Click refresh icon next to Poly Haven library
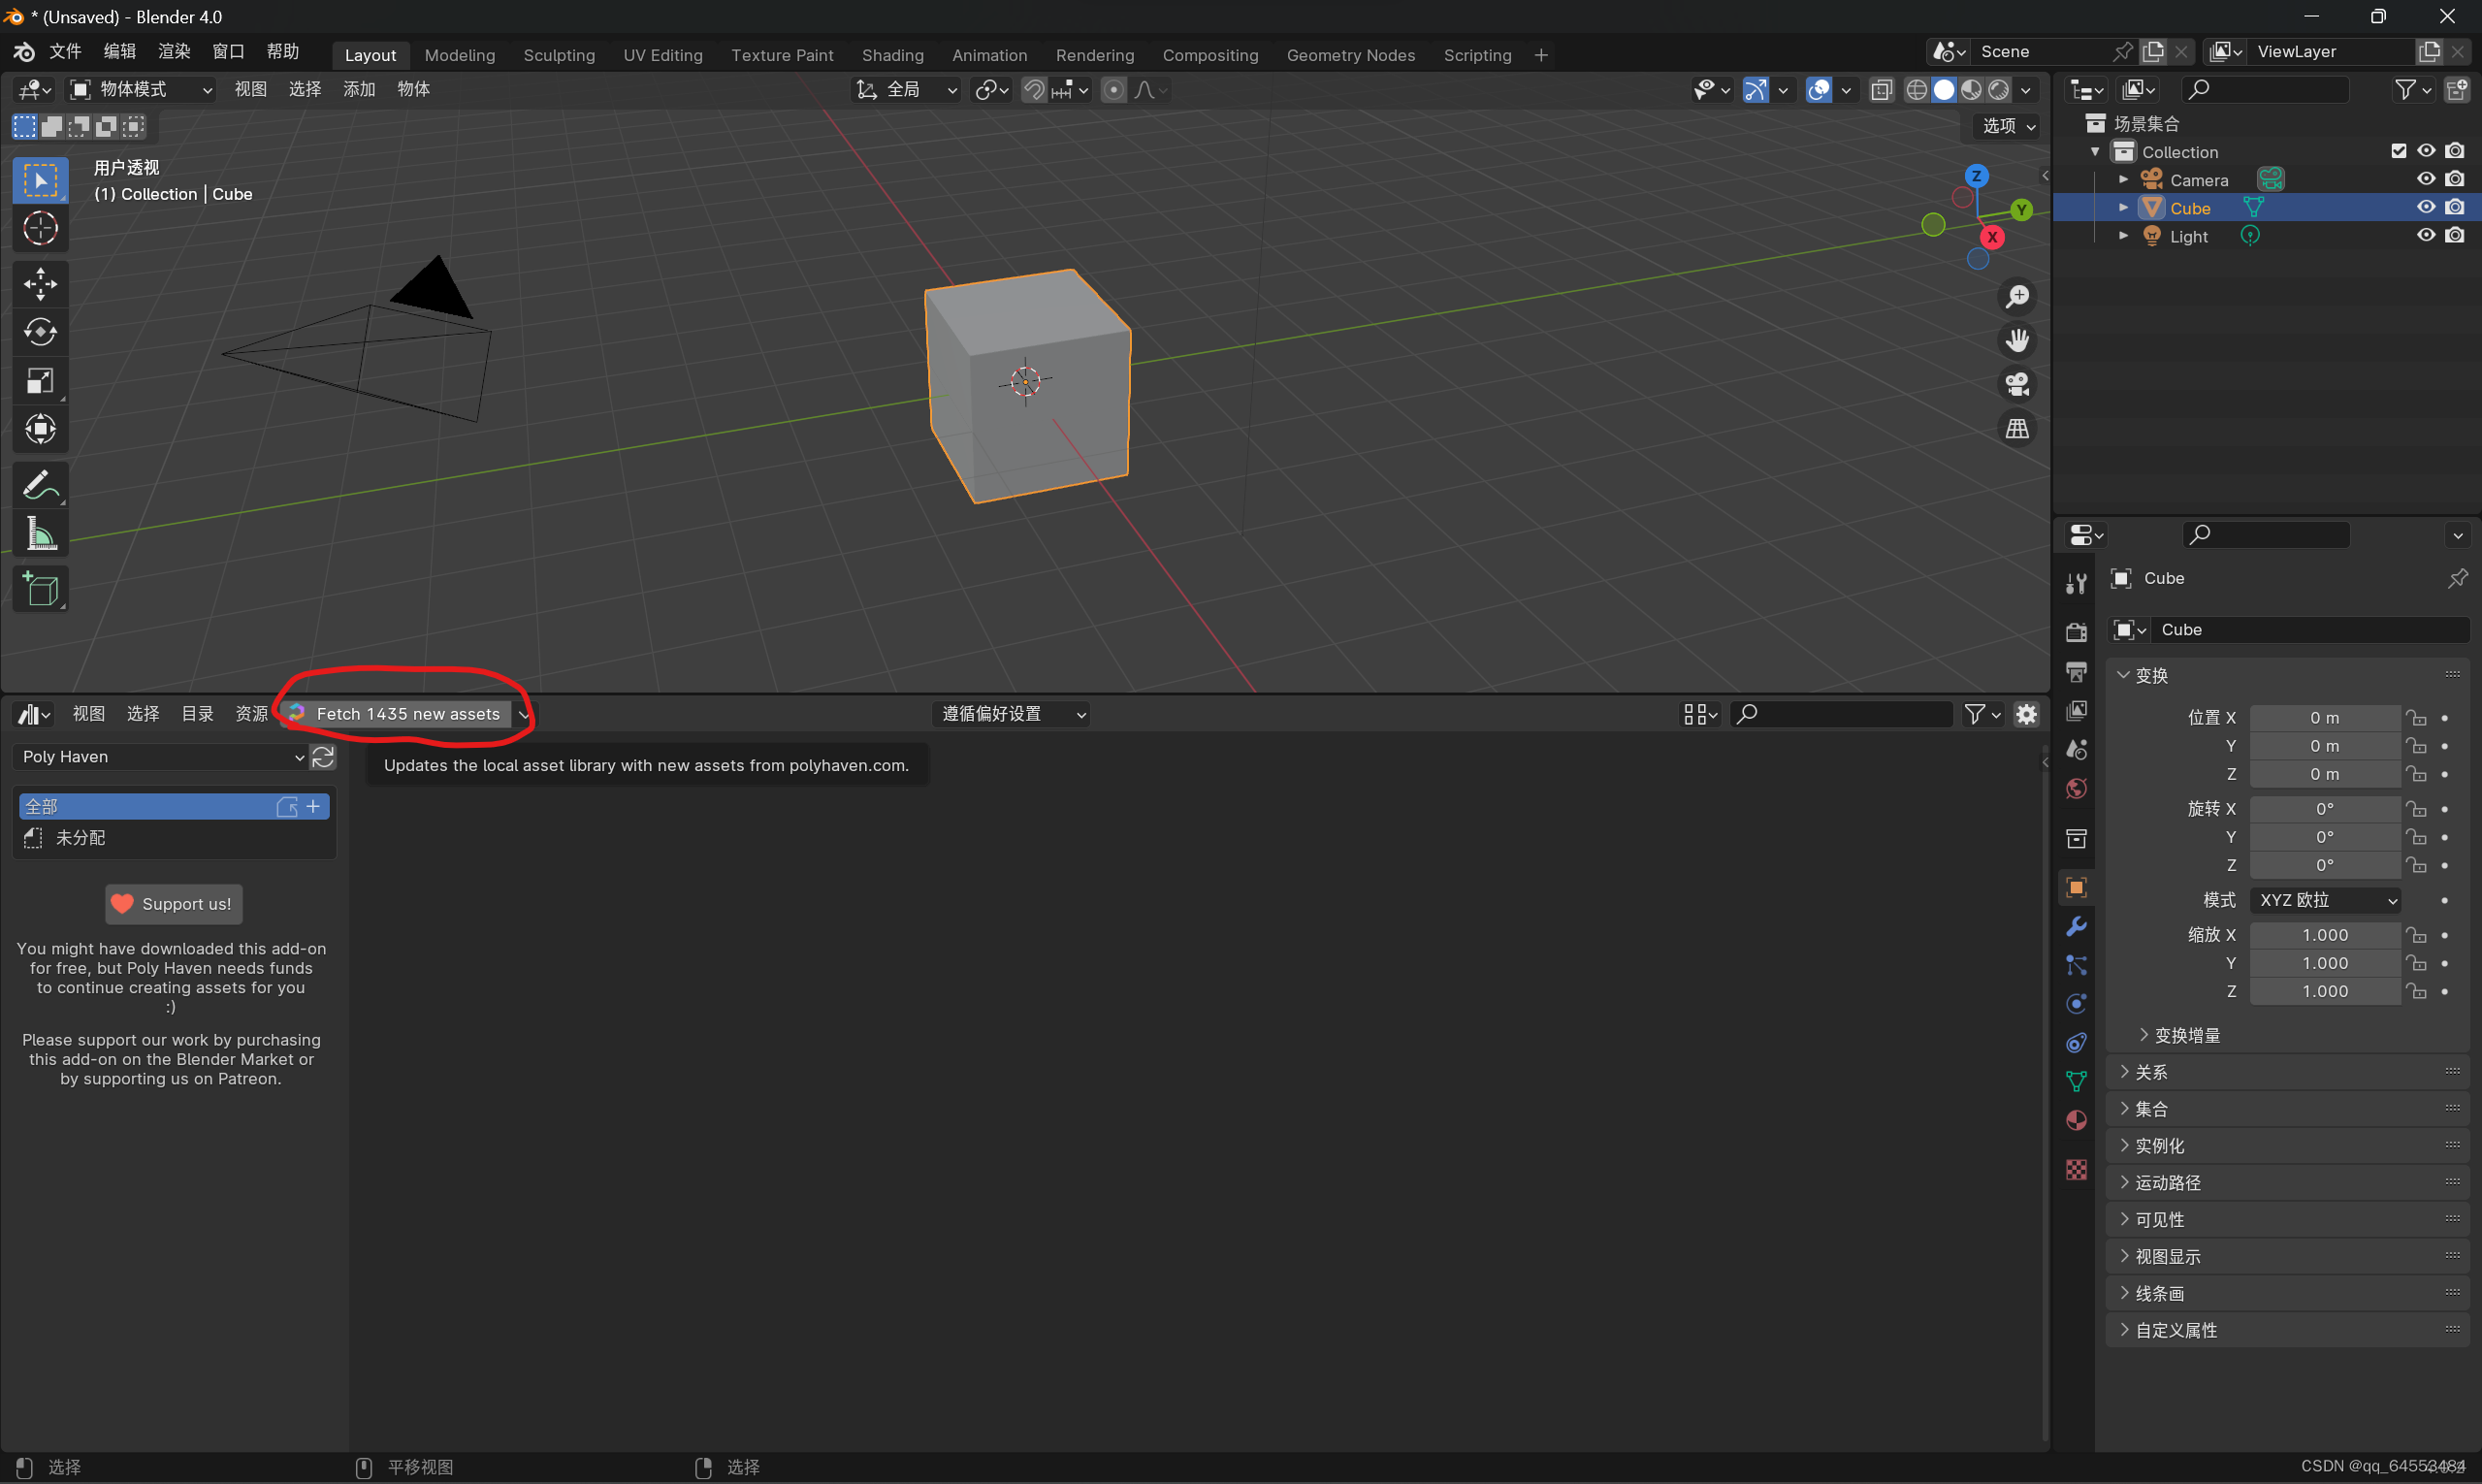Image resolution: width=2482 pixels, height=1484 pixels. 323,757
